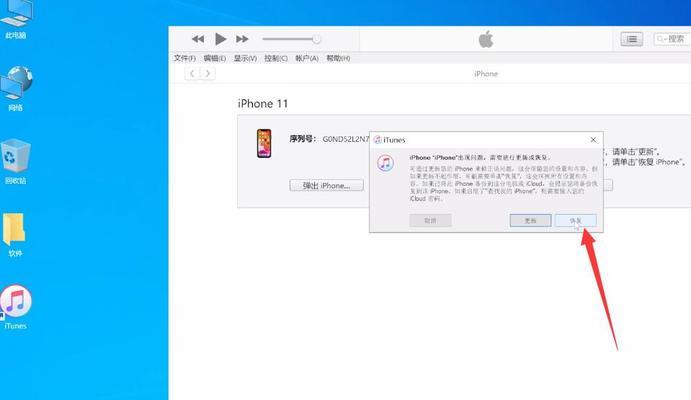Open the 帐户(A) menu

307,58
